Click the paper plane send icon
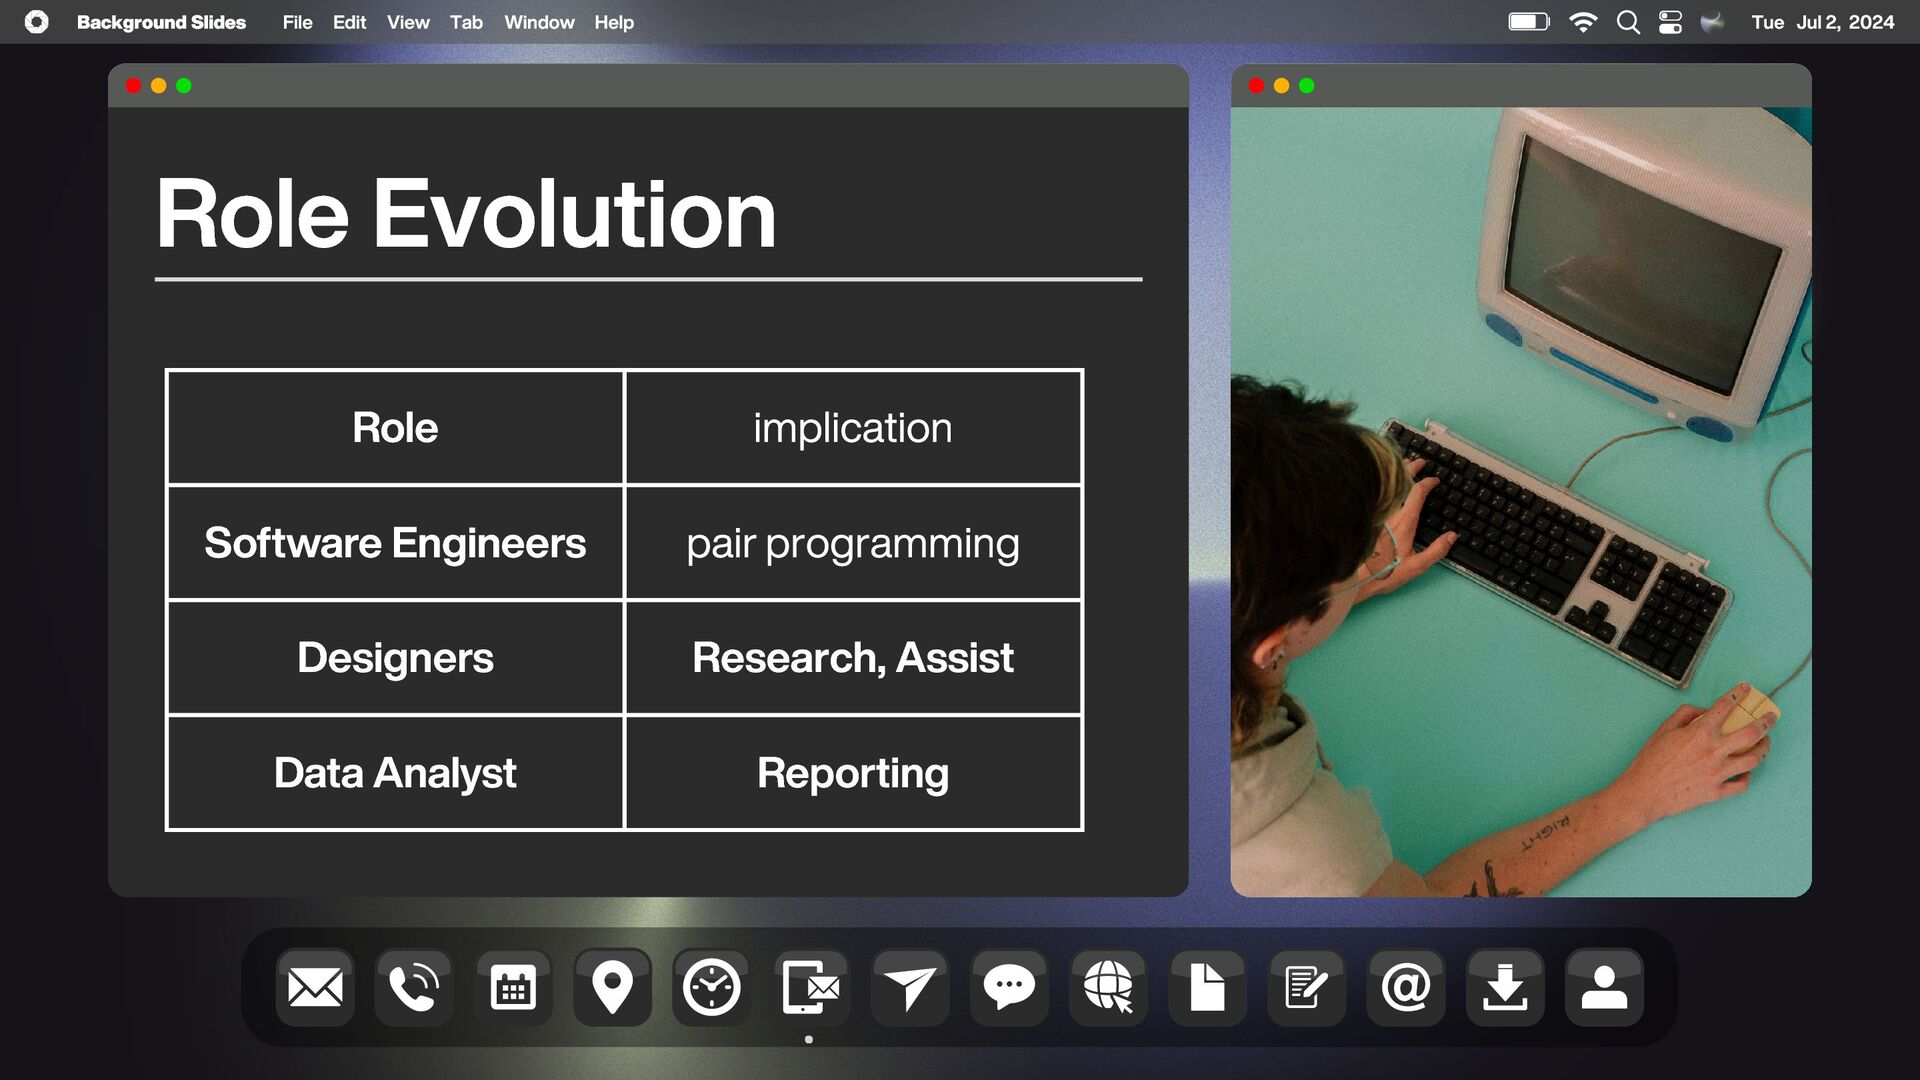 click(909, 988)
